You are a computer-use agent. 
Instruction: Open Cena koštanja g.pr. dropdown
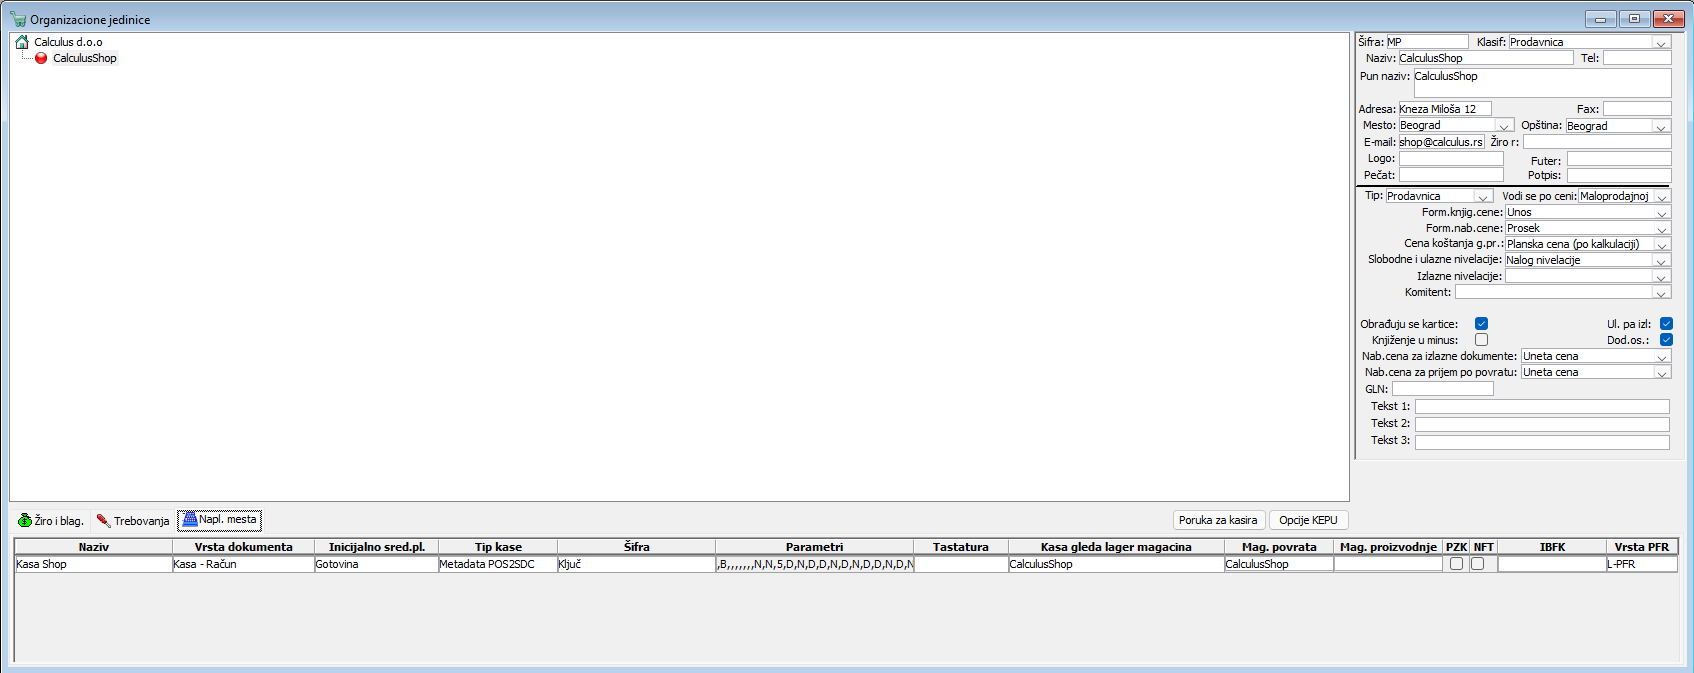1661,245
